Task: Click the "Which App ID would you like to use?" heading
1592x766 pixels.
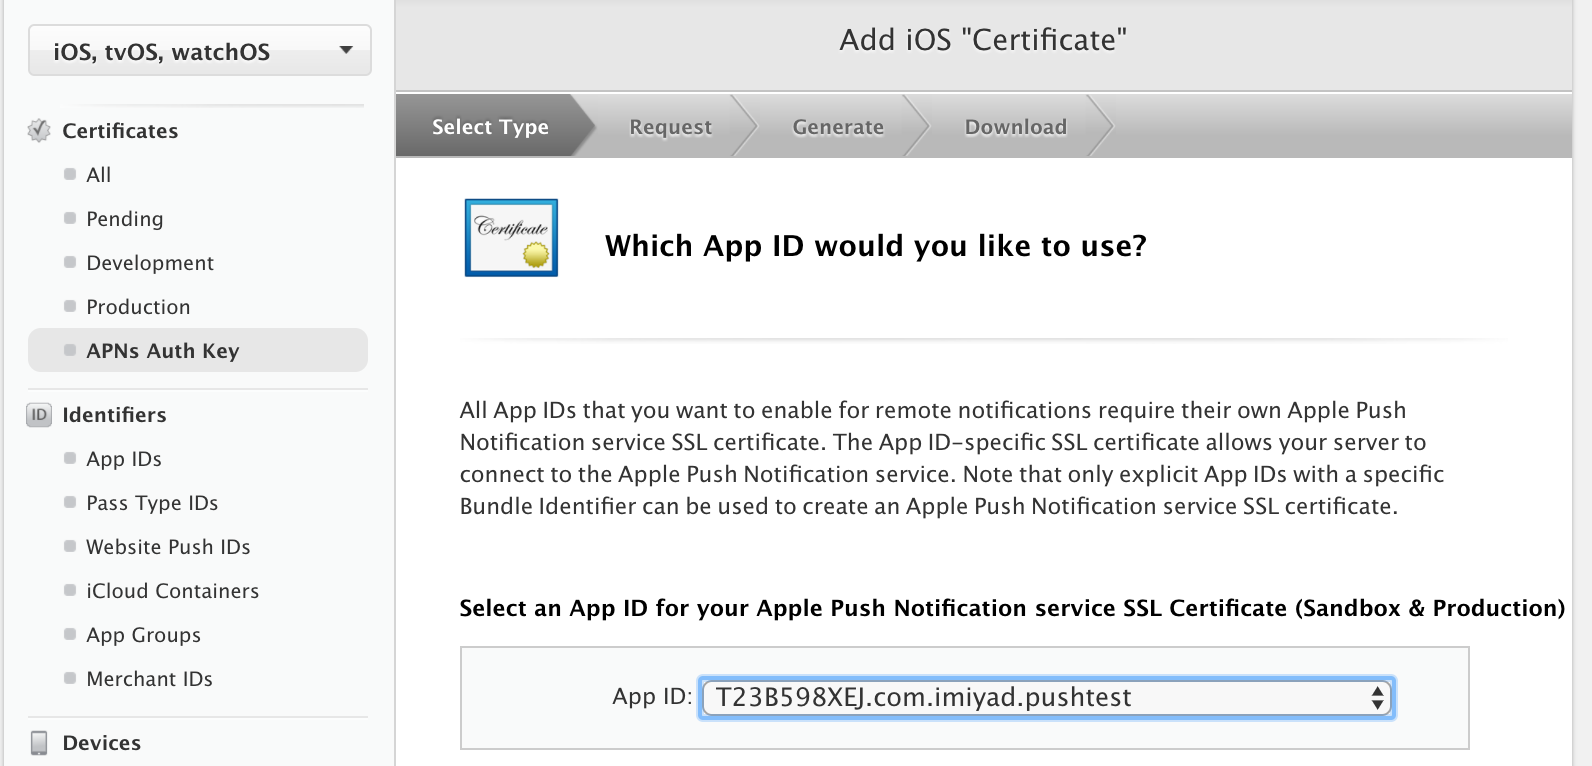Action: pos(875,245)
